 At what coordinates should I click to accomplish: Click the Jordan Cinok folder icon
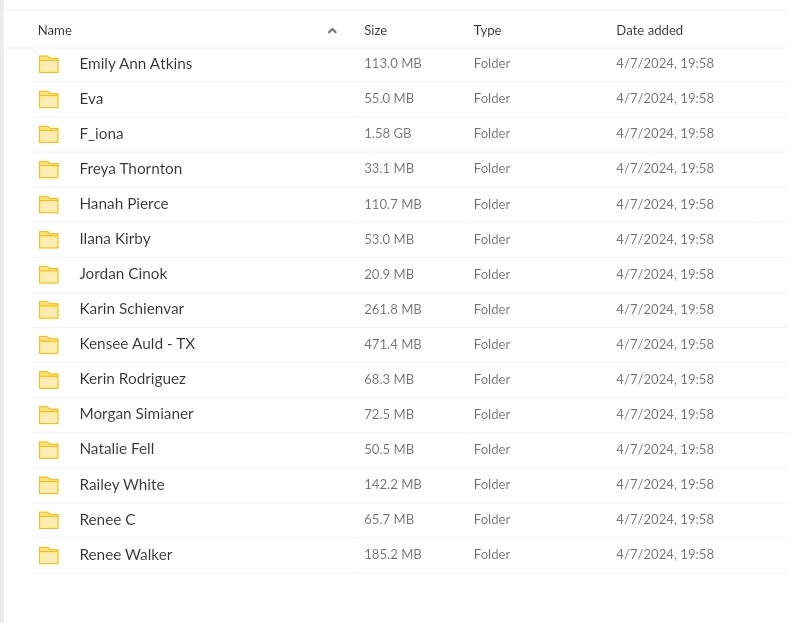pos(49,274)
